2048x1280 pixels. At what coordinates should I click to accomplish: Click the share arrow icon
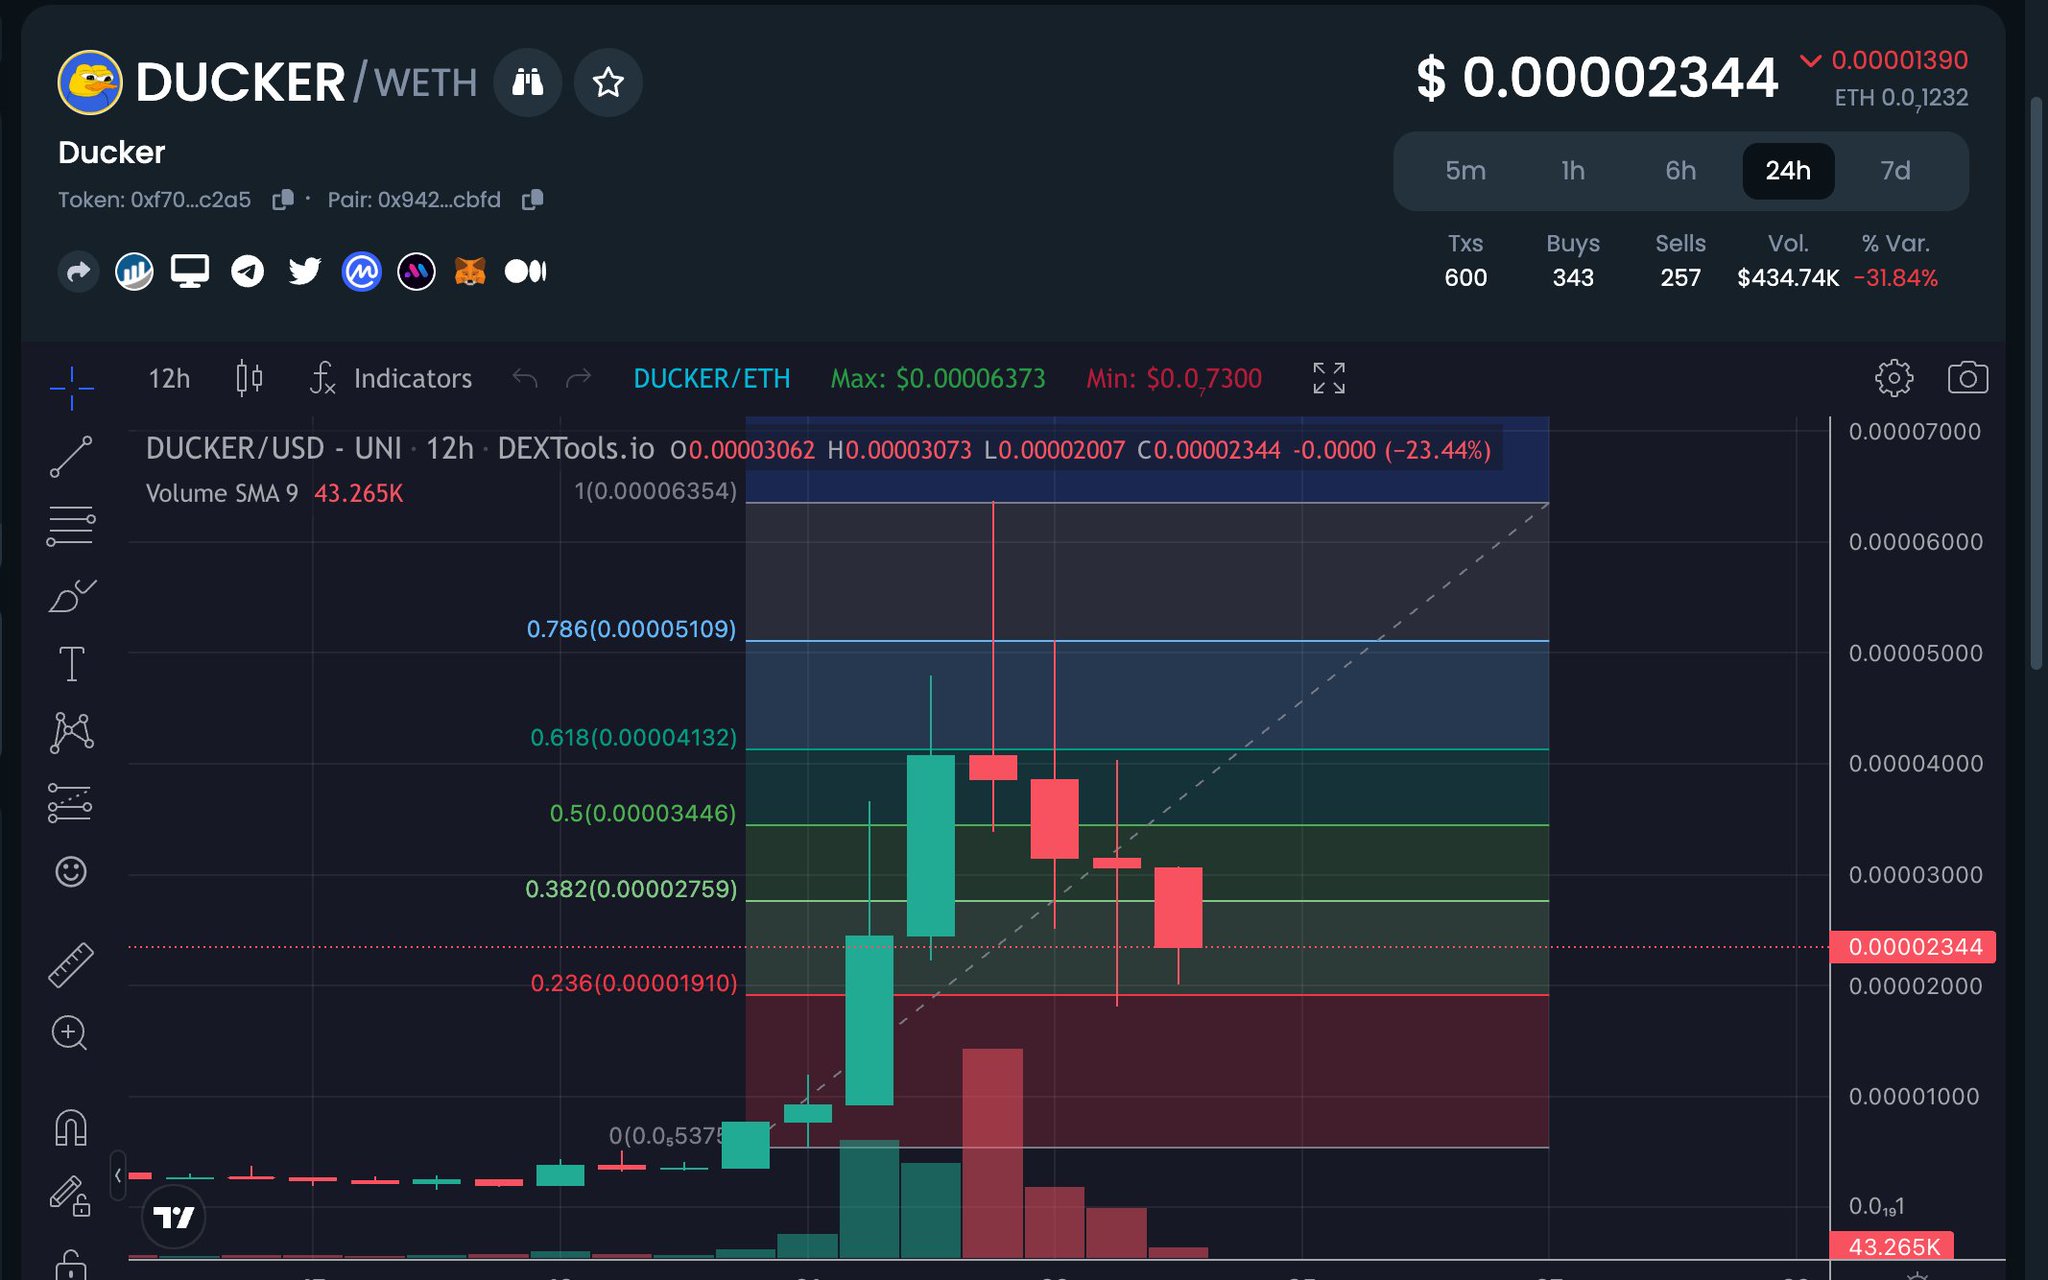pyautogui.click(x=78, y=271)
